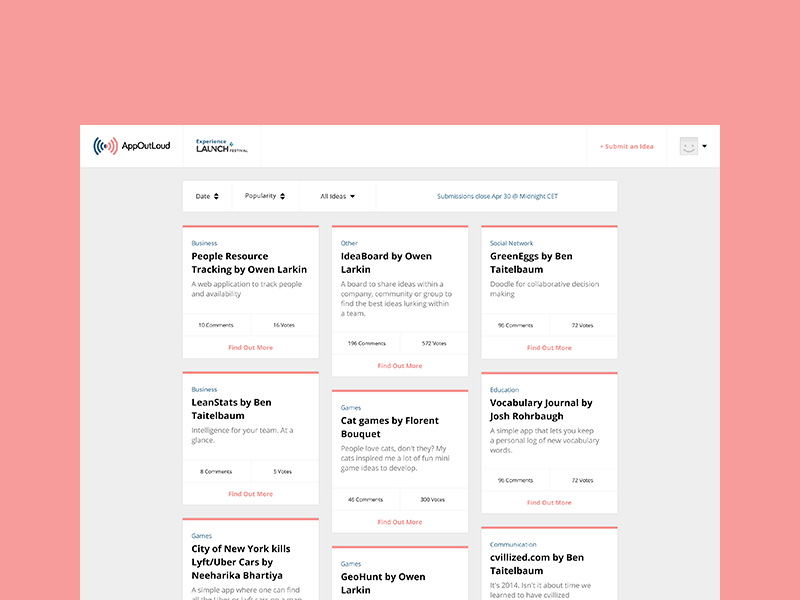This screenshot has height=600, width=800.
Task: Click 5 Votes on LeanStats
Action: [282, 471]
